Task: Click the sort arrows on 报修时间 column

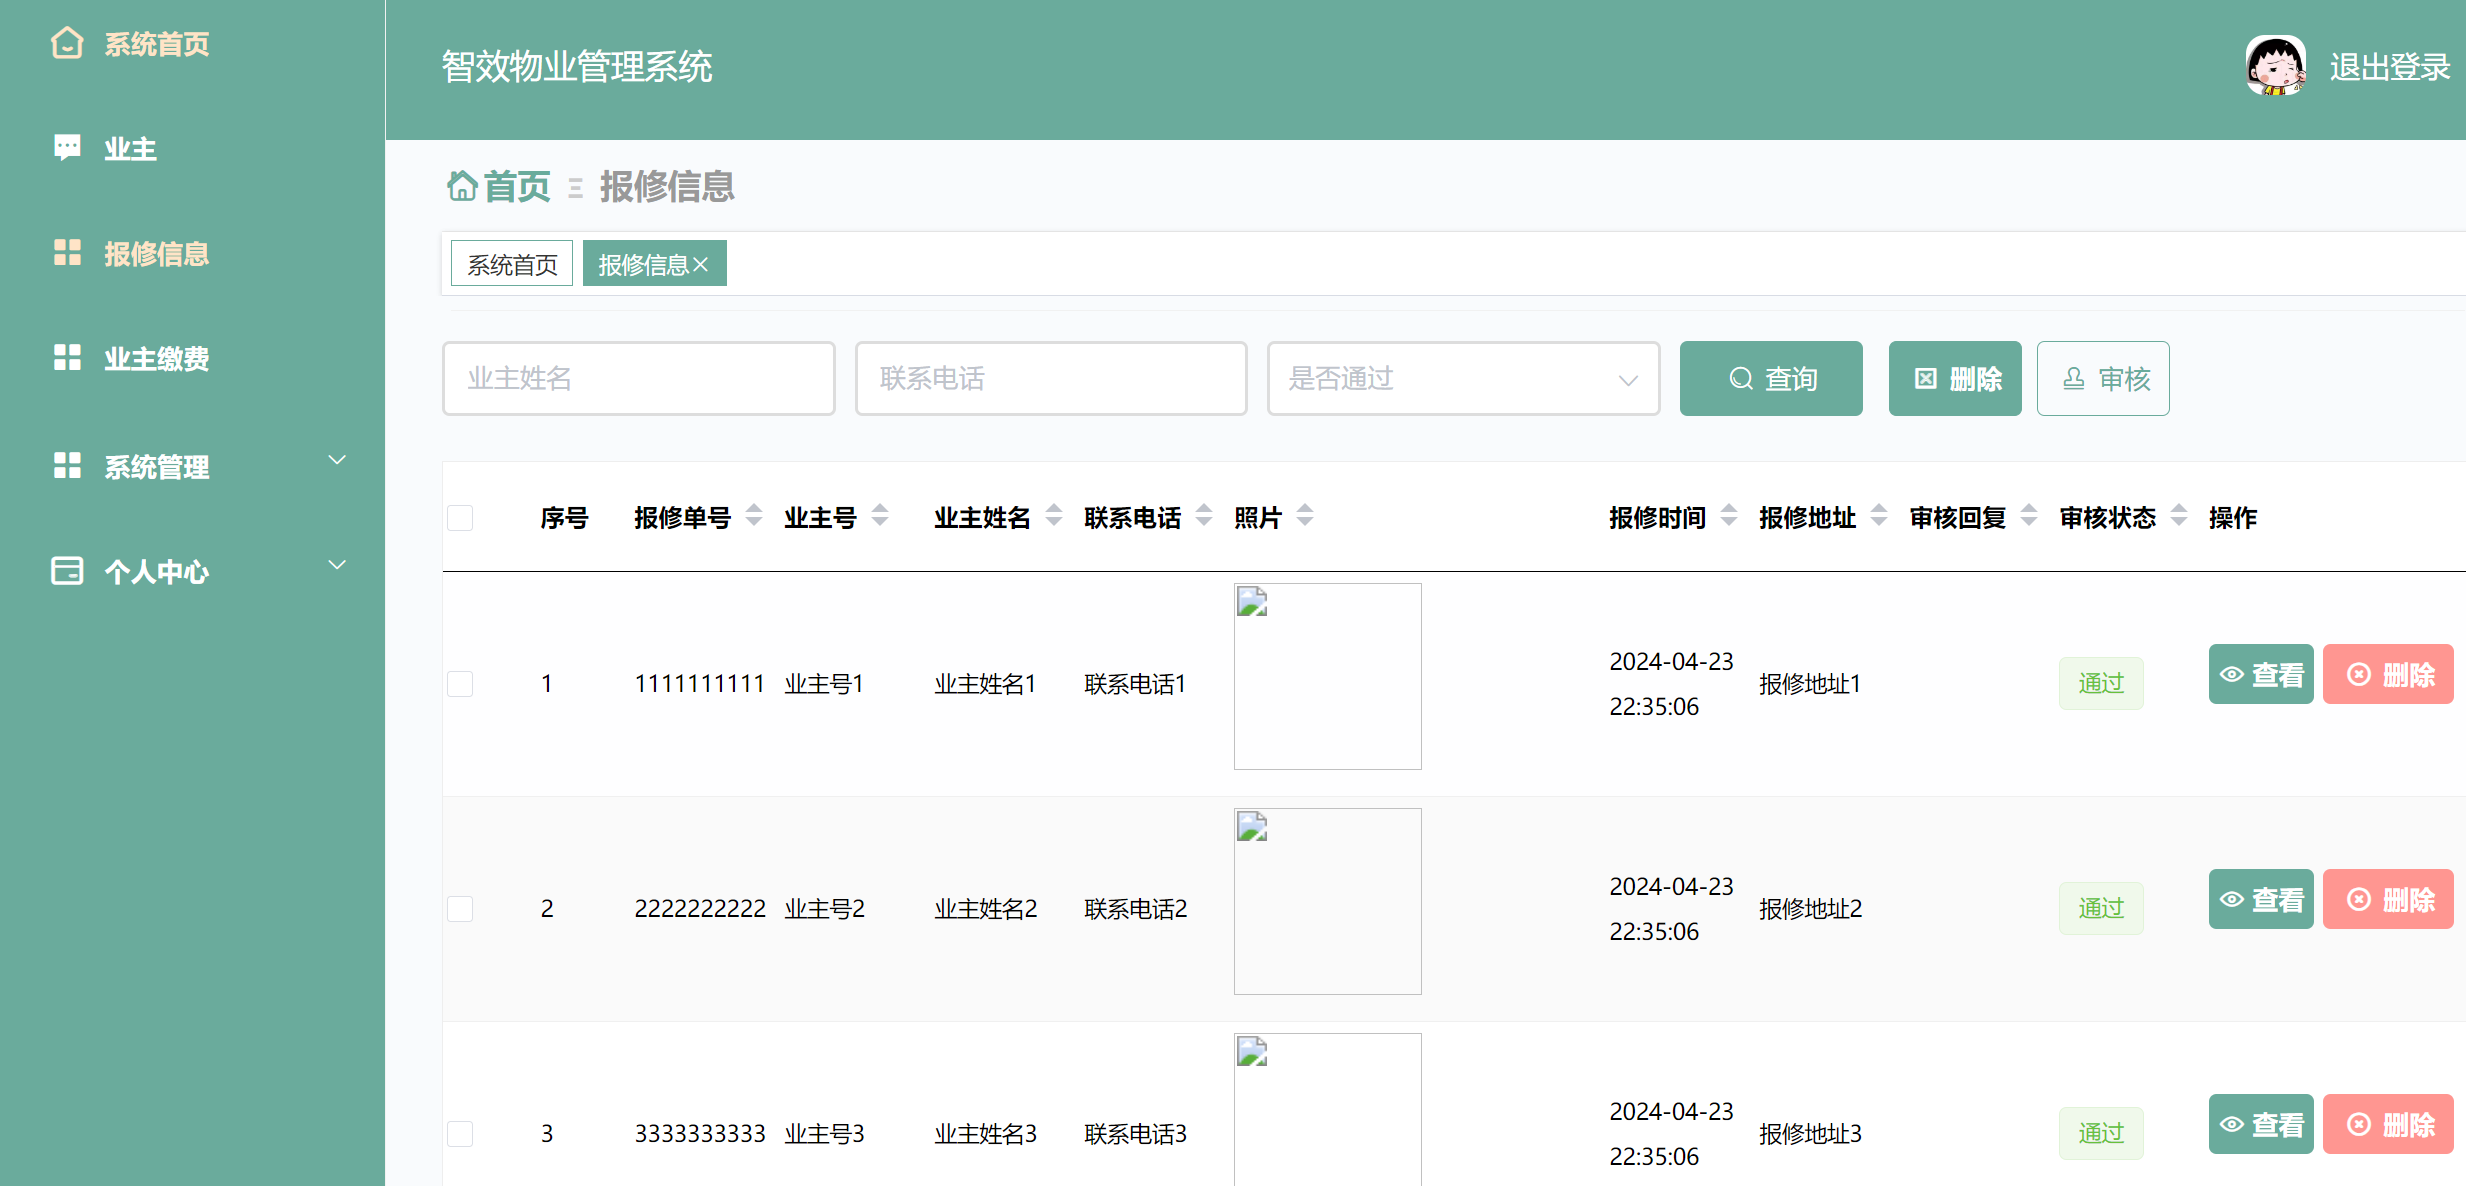Action: point(1729,516)
